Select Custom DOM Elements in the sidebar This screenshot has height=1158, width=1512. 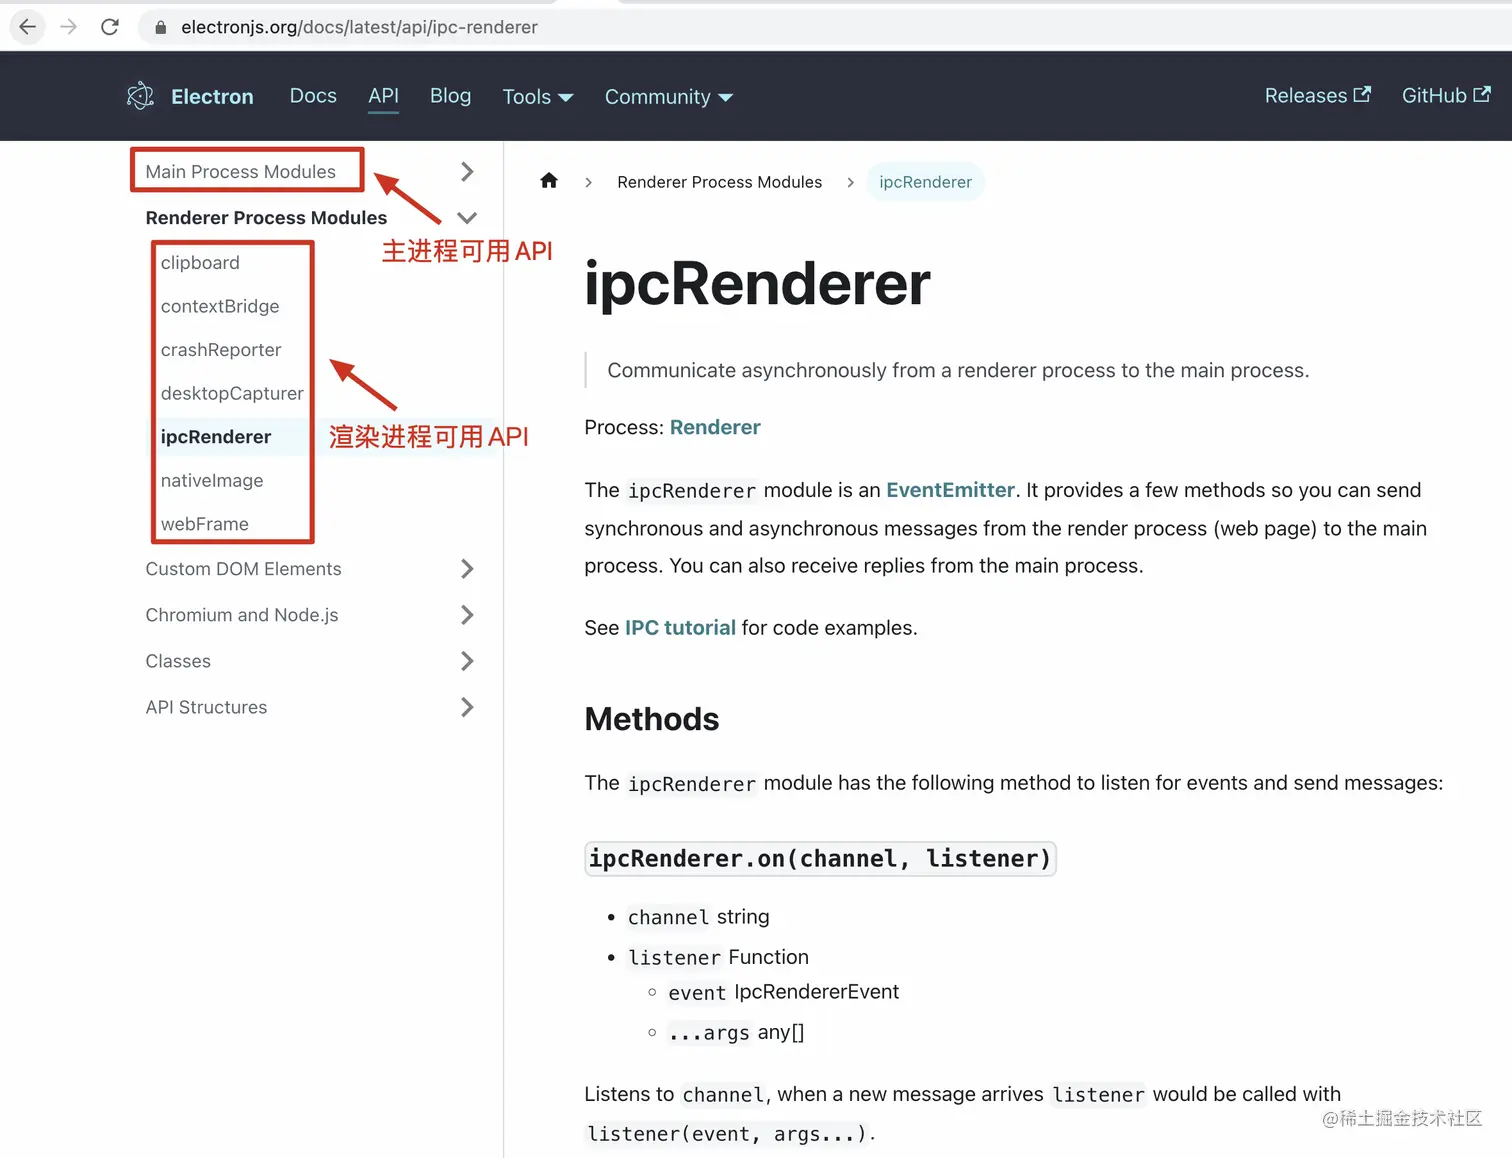coord(243,568)
